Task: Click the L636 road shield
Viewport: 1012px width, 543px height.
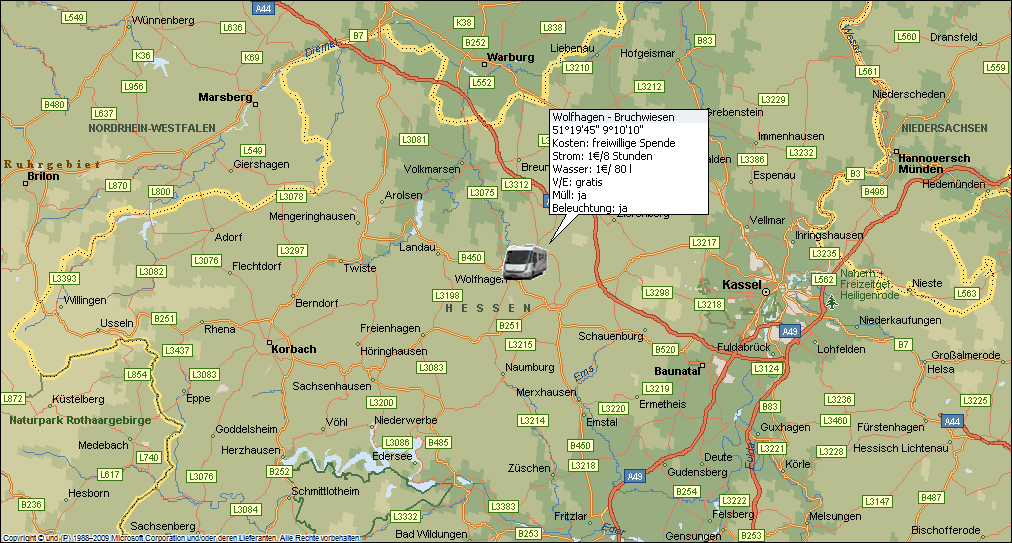Action: (x=232, y=28)
